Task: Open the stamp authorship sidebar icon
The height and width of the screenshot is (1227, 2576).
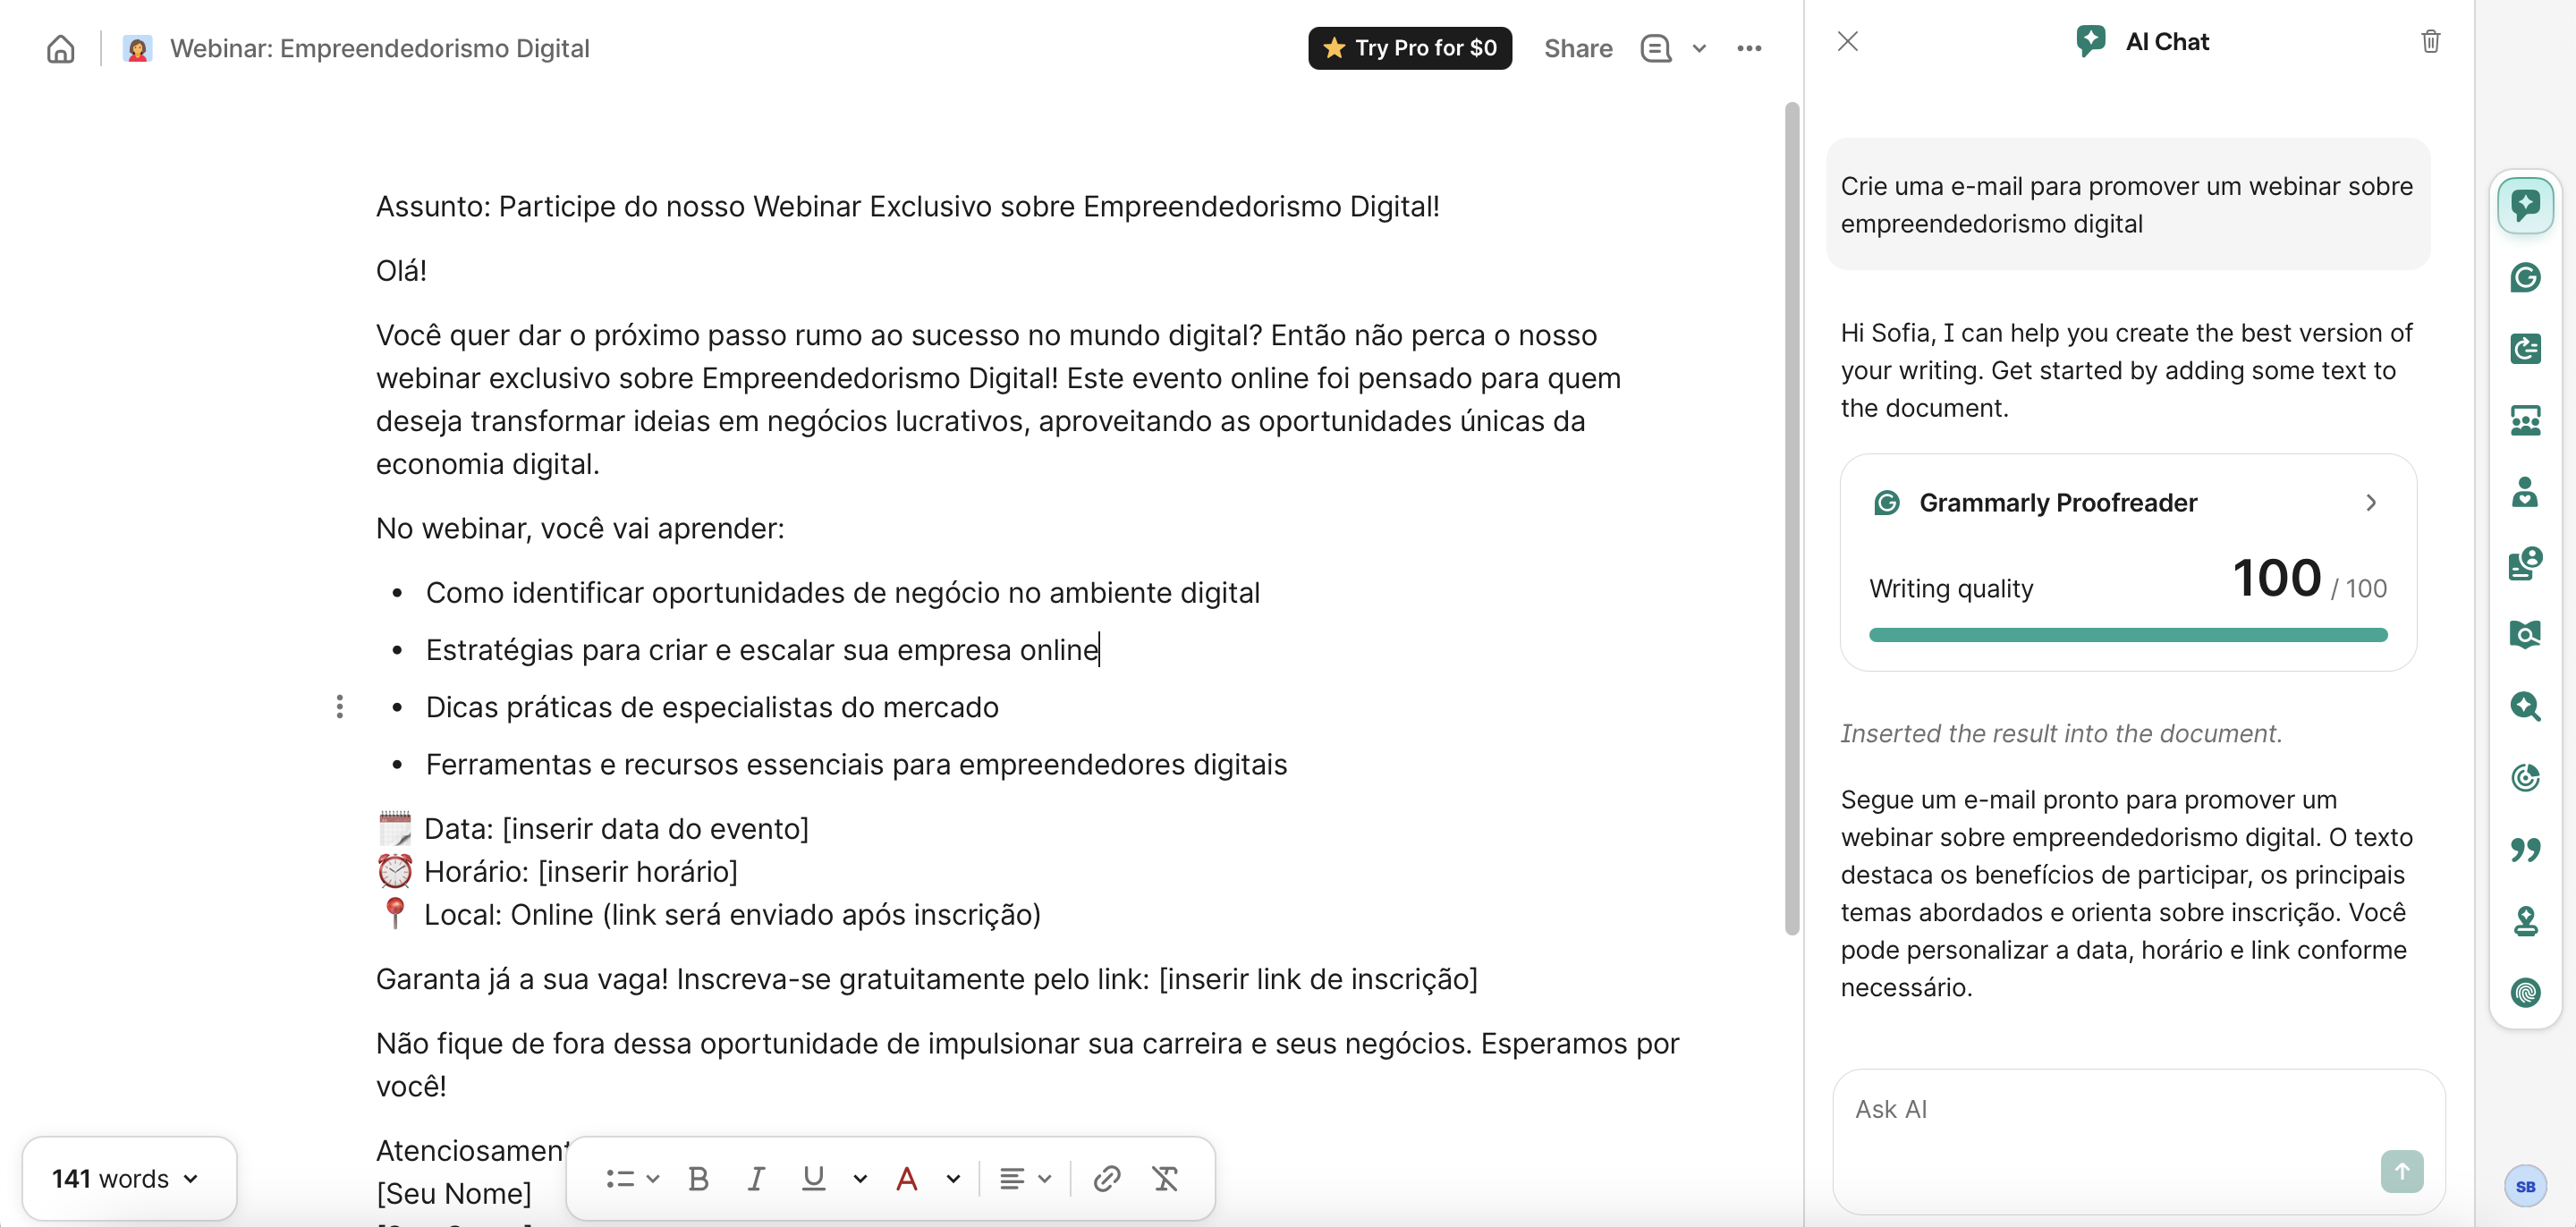Action: click(x=2525, y=921)
